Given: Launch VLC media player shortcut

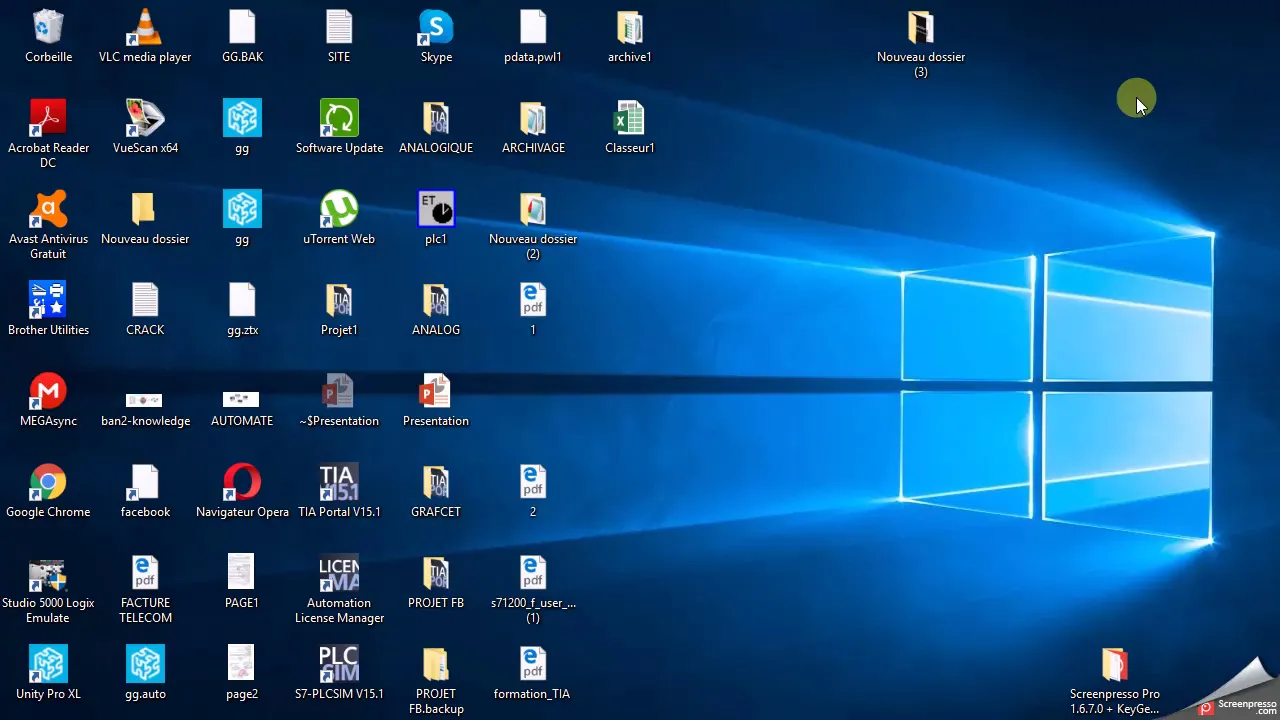Looking at the screenshot, I should pos(145,28).
